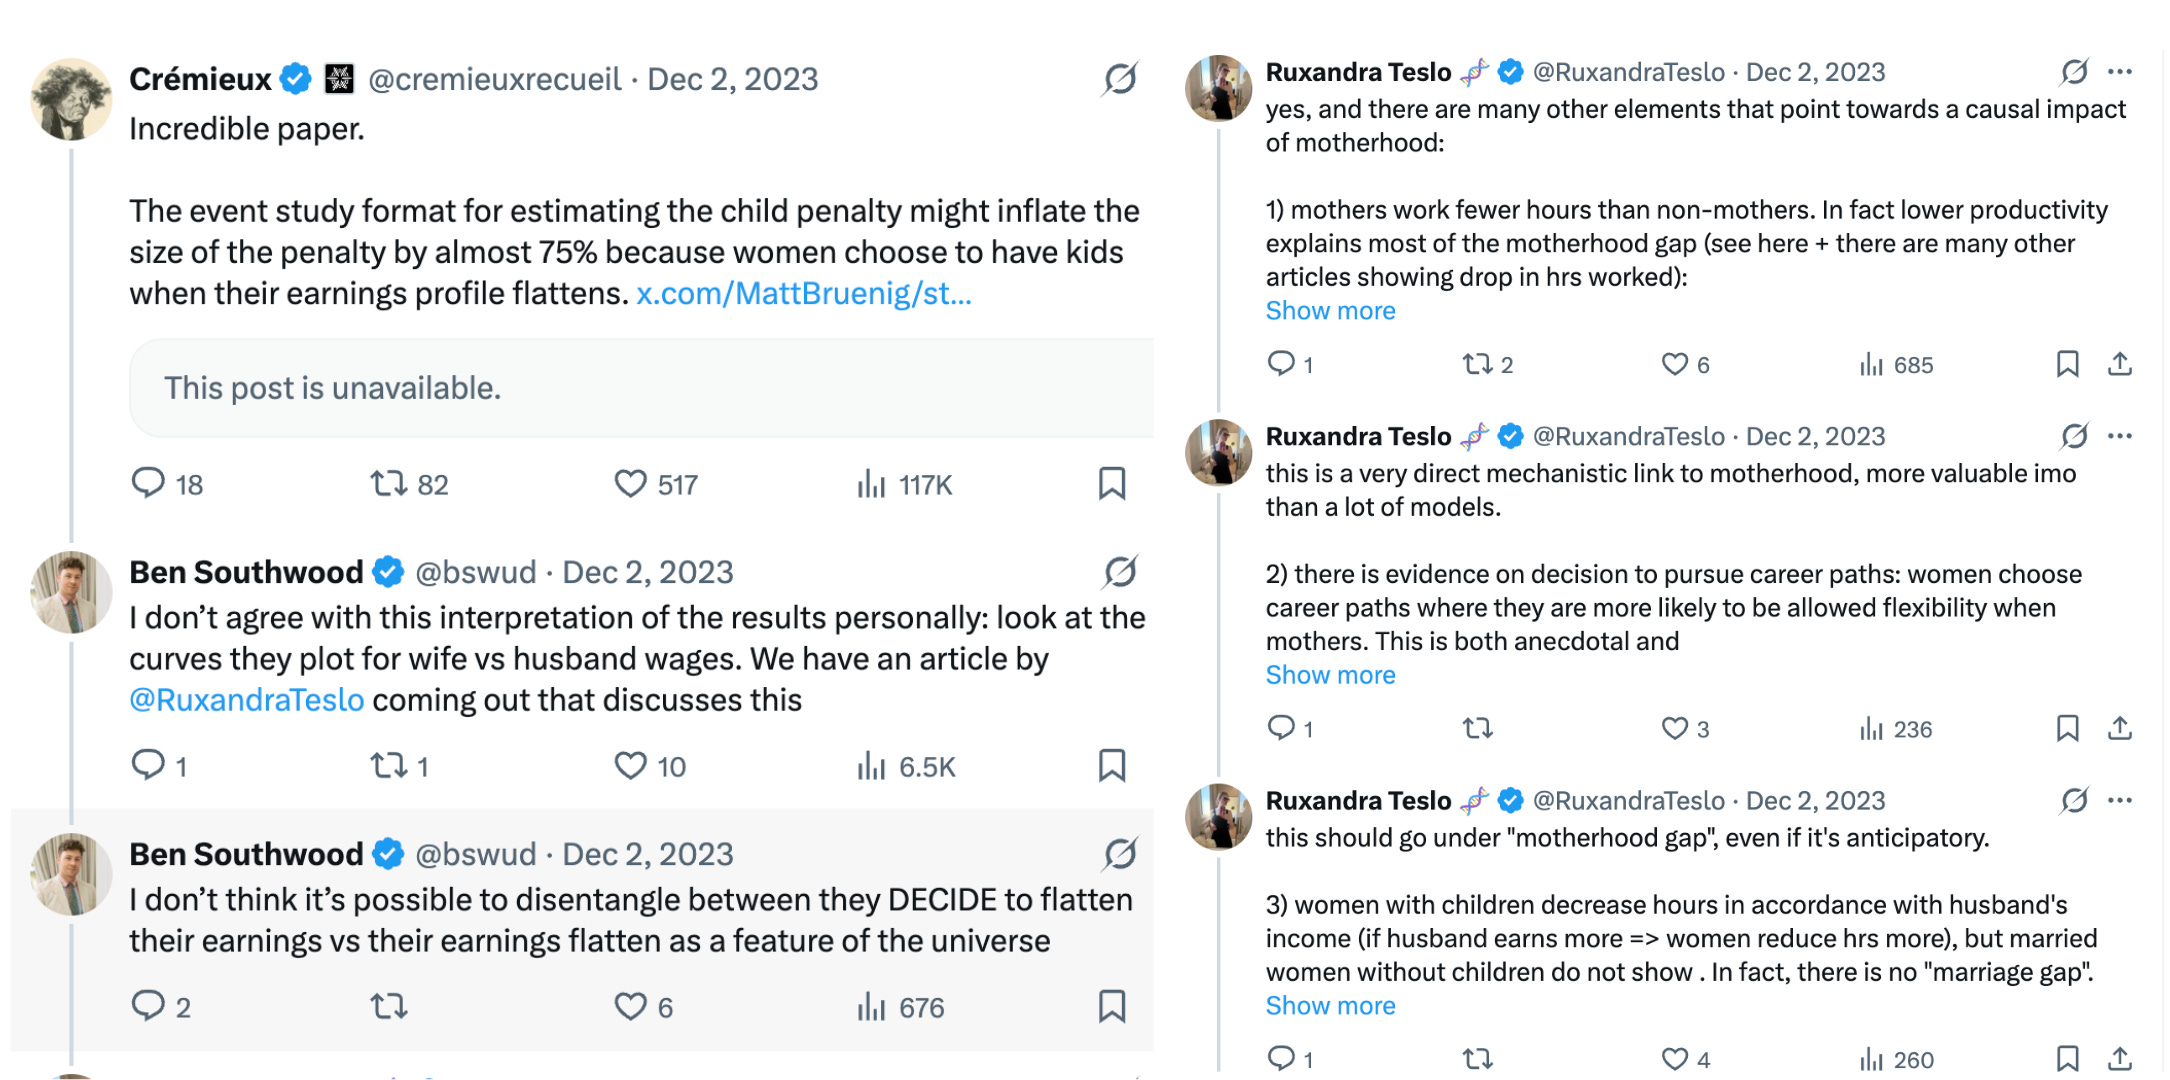The image size is (2170, 1080).
Task: Open Crémieux's profile avatar
Action: (70, 98)
